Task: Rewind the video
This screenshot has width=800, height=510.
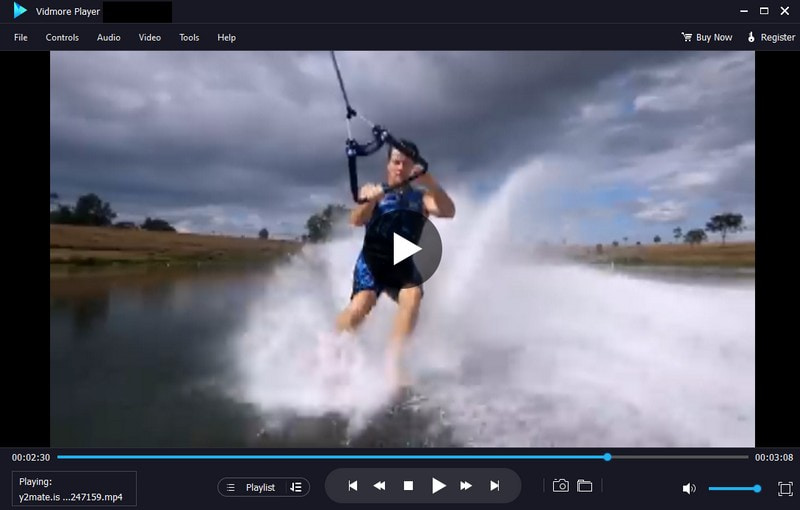Action: pyautogui.click(x=380, y=486)
